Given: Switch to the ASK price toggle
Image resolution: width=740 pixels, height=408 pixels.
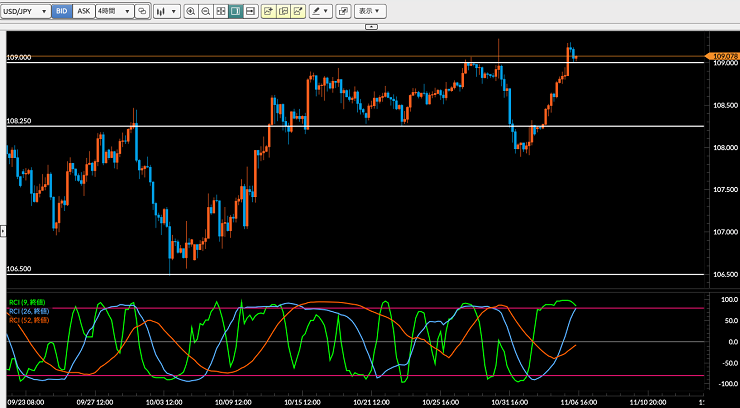Looking at the screenshot, I should pos(84,11).
